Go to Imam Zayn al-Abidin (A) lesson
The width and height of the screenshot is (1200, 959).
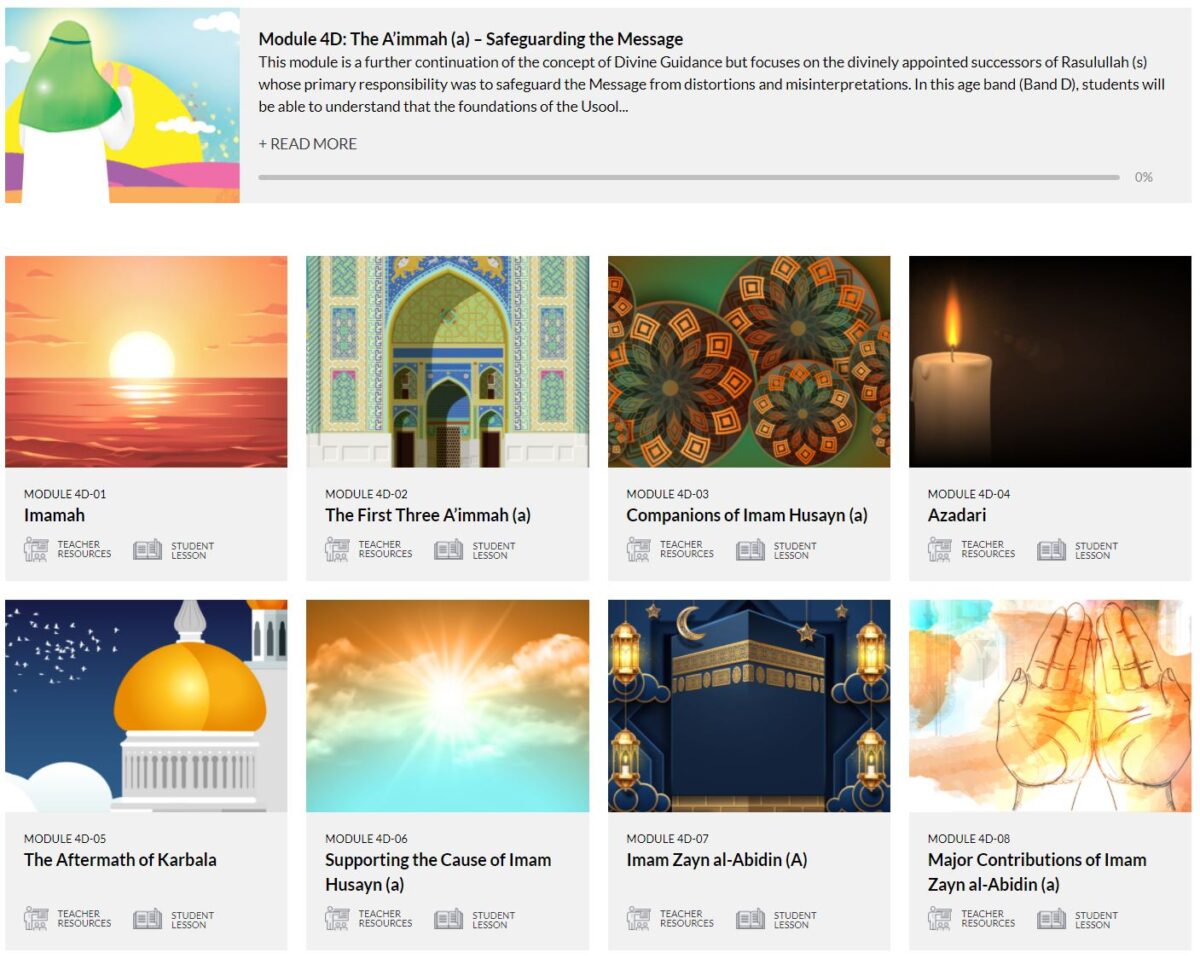717,860
